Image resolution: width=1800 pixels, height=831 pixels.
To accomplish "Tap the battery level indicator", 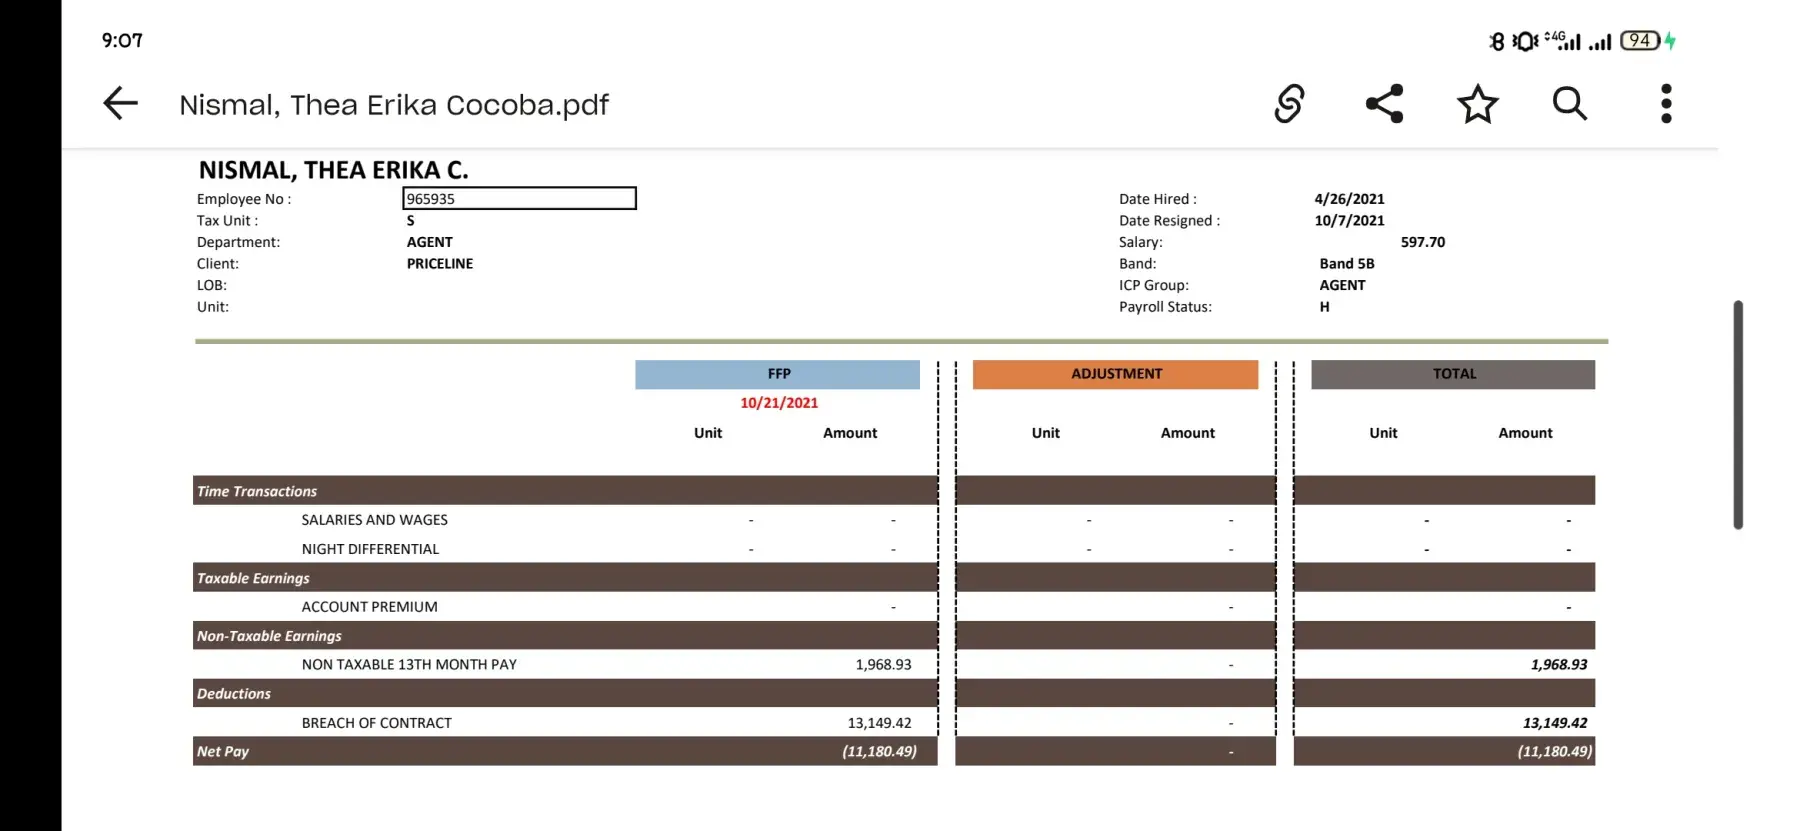I will coord(1640,41).
